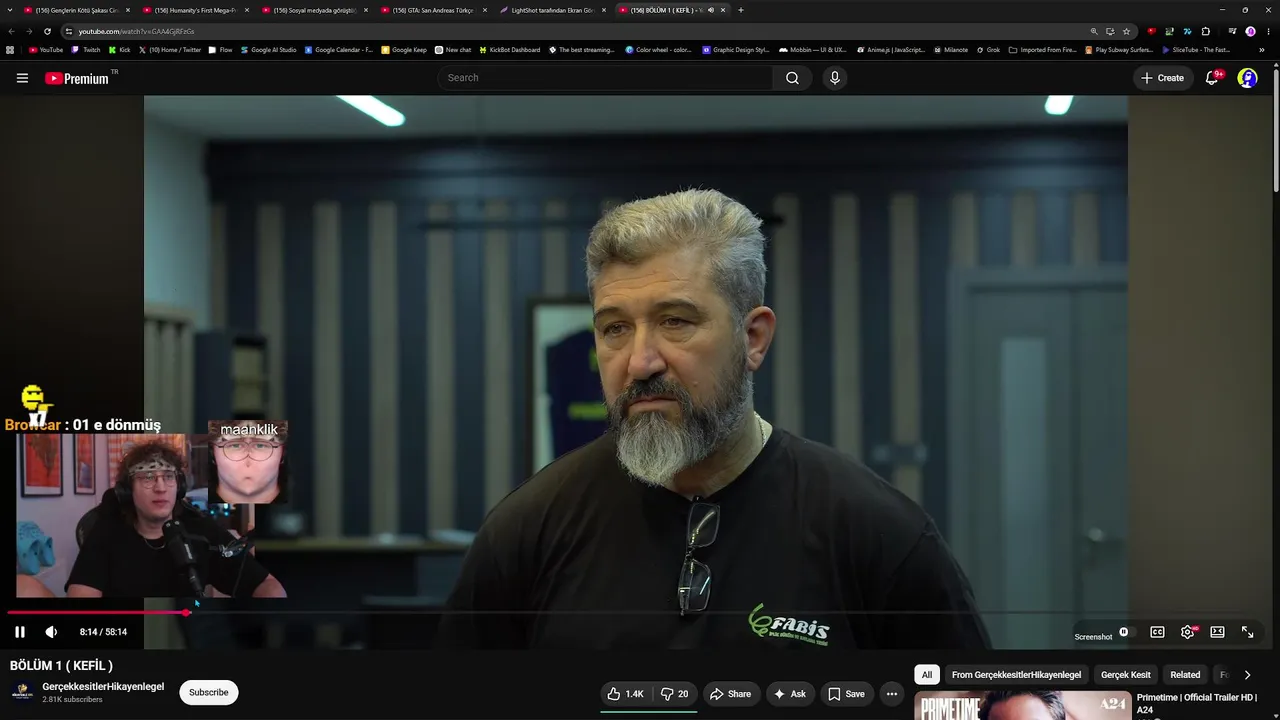Bookmark this page with star icon

point(1126,31)
